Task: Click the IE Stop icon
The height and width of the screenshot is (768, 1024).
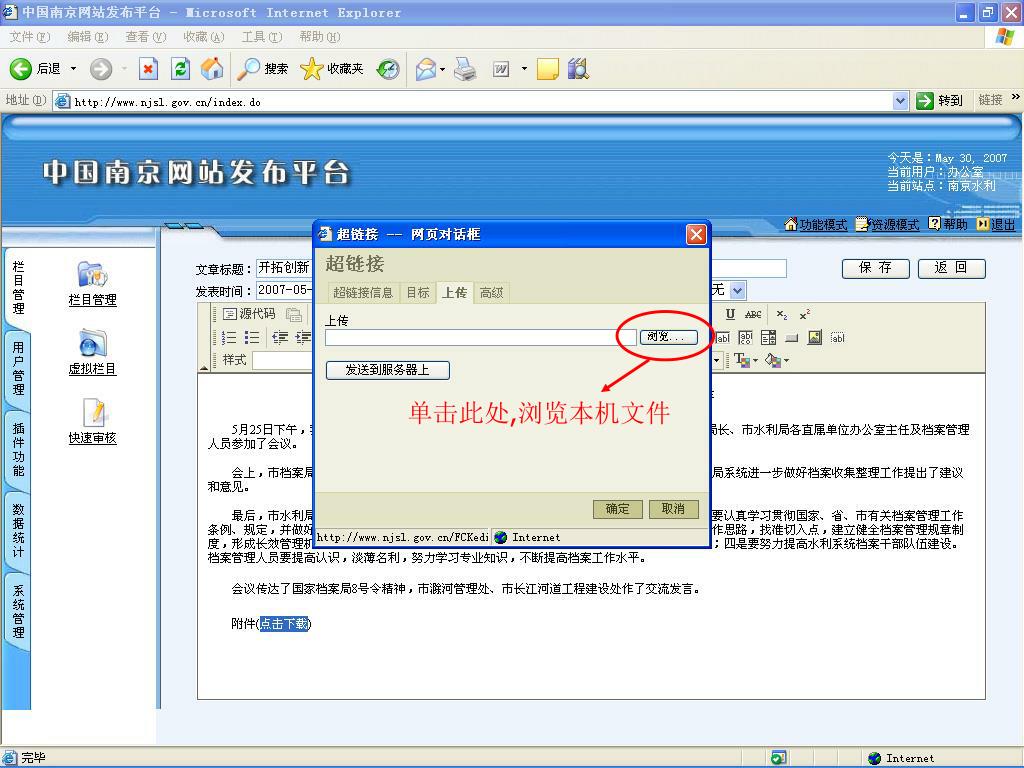Action: point(149,69)
